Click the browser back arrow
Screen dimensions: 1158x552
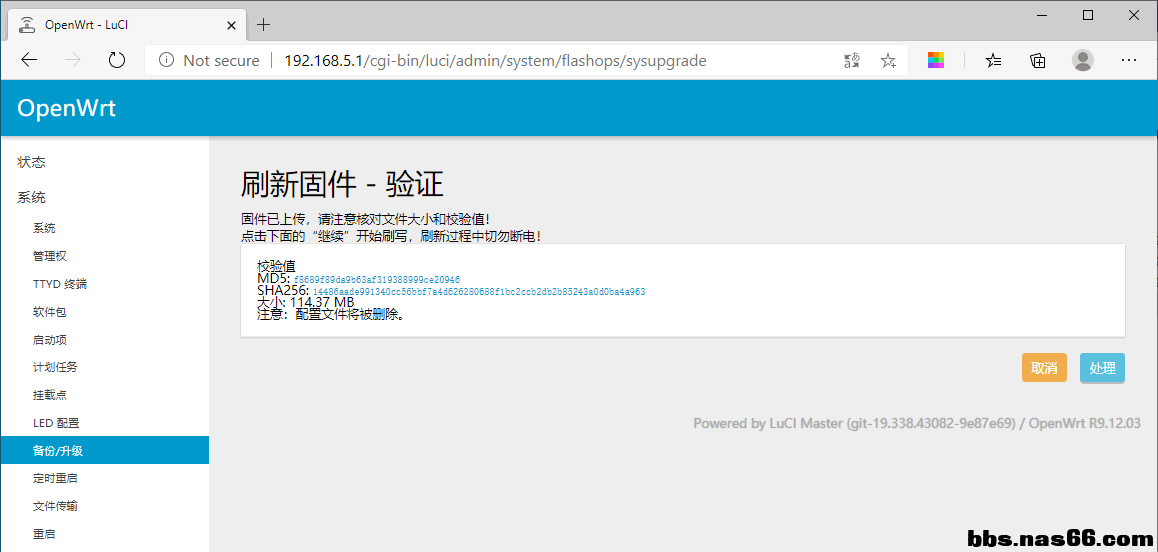coord(29,60)
